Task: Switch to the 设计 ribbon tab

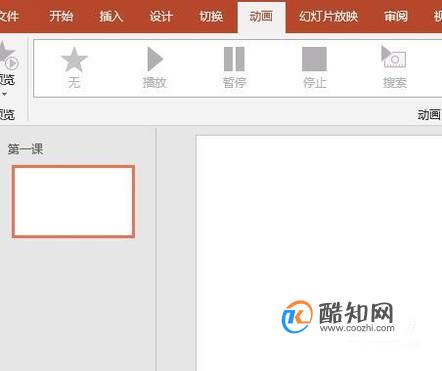Action: point(161,16)
